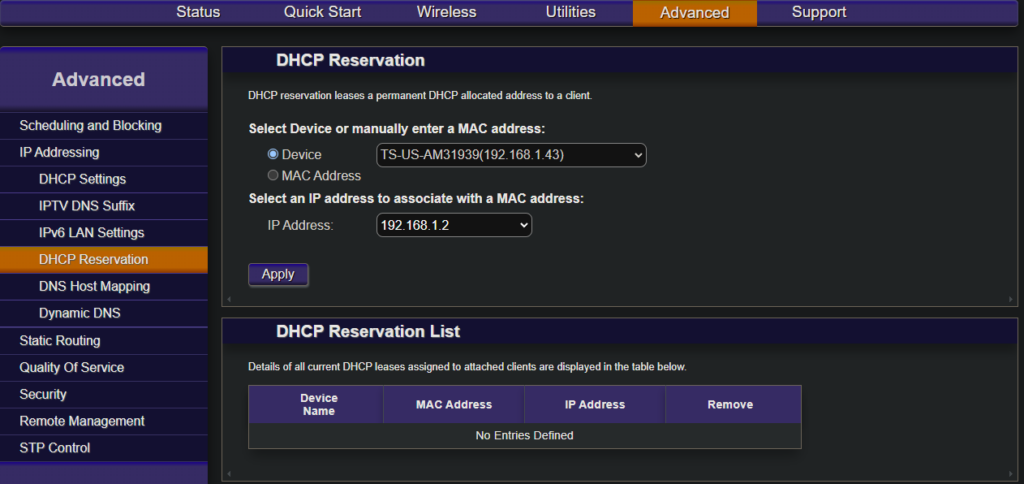Open Dynamic DNS settings
This screenshot has width=1024, height=484.
79,314
